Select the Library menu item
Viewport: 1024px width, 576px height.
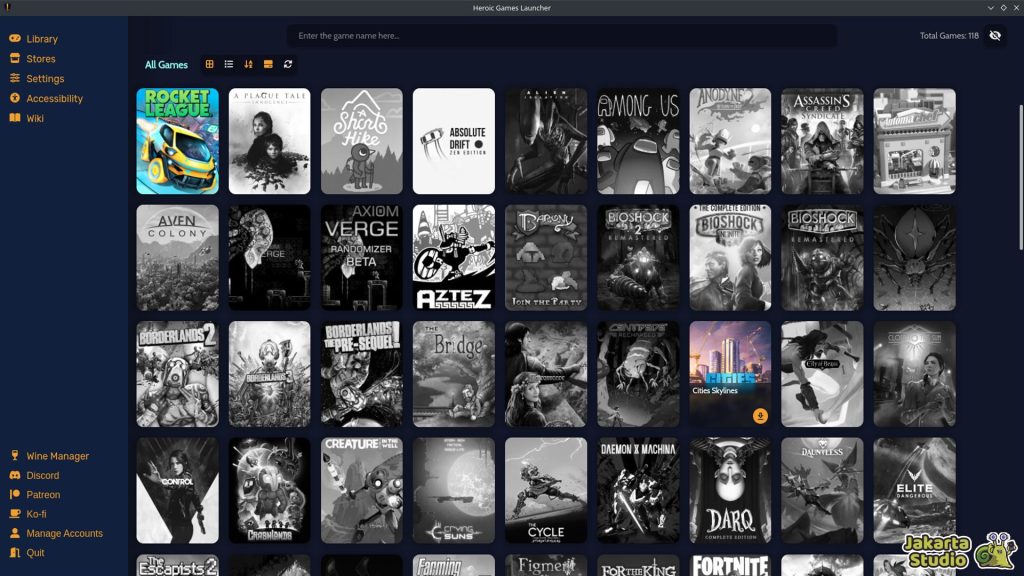pyautogui.click(x=42, y=39)
